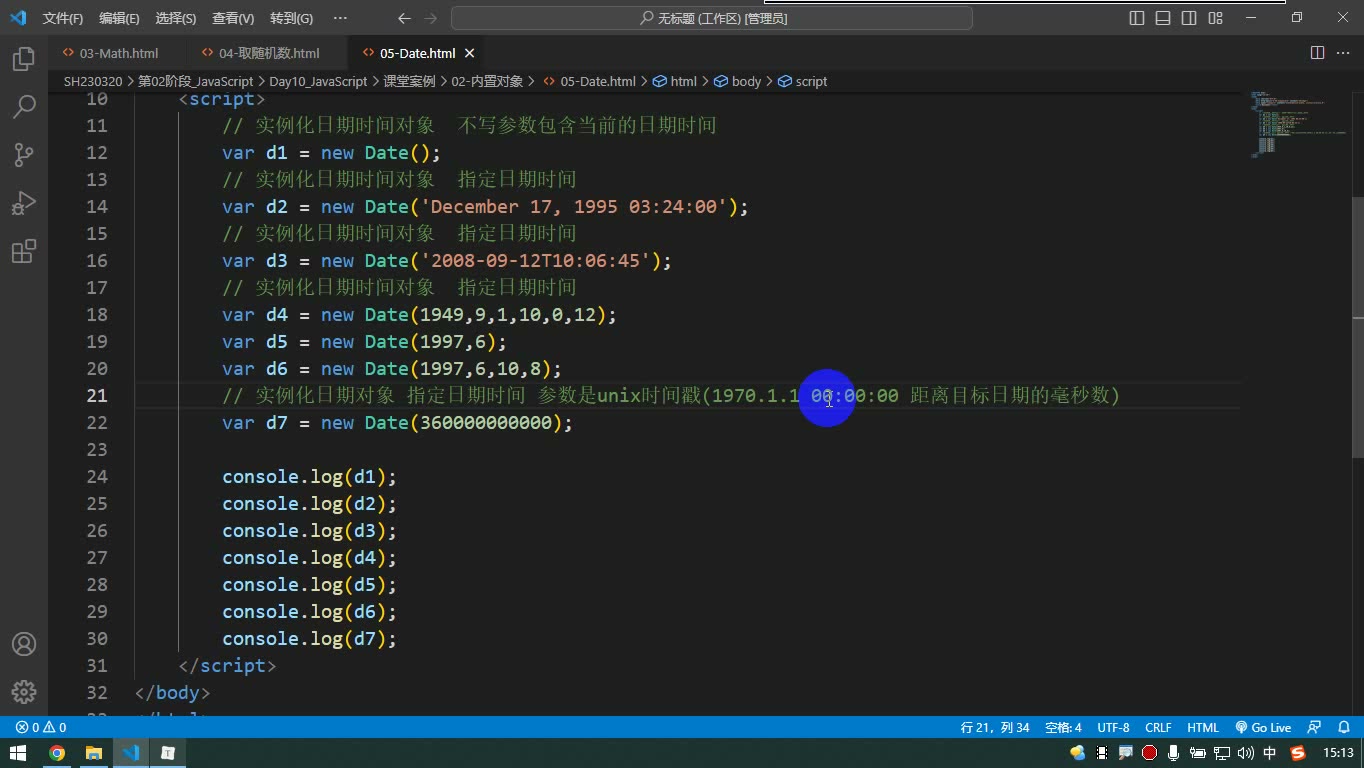This screenshot has width=1364, height=768.
Task: Expand the overflow menu ellipsis in menu bar
Action: click(340, 18)
